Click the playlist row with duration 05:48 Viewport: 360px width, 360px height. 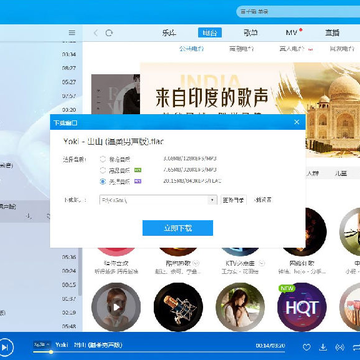[41, 326]
